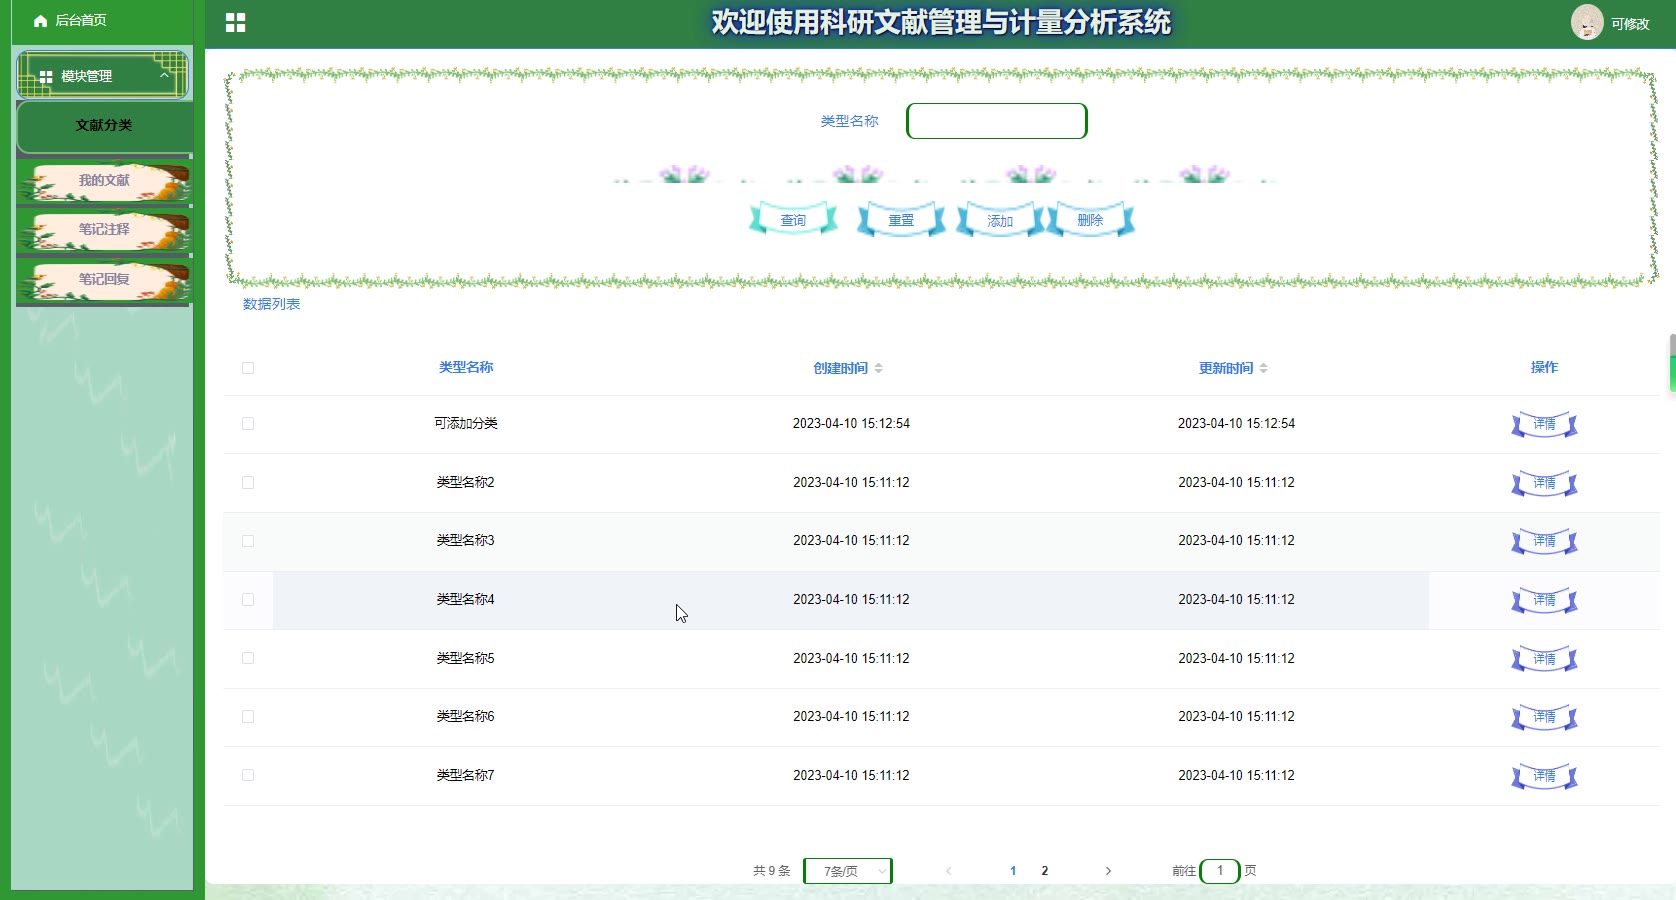Image resolution: width=1676 pixels, height=900 pixels.
Task: Check the 类型名称7 row checkbox
Action: click(248, 775)
